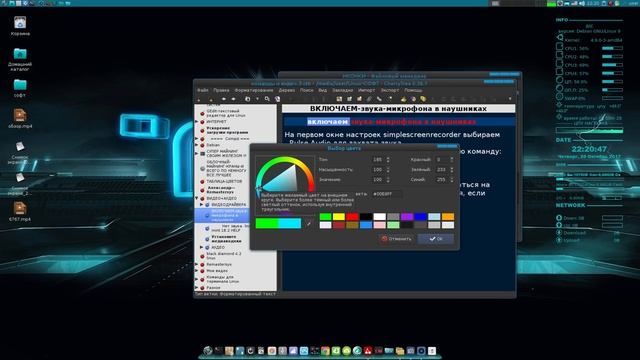The height and width of the screenshot is (360, 640).
Task: Click the Отменить button
Action: tap(396, 239)
